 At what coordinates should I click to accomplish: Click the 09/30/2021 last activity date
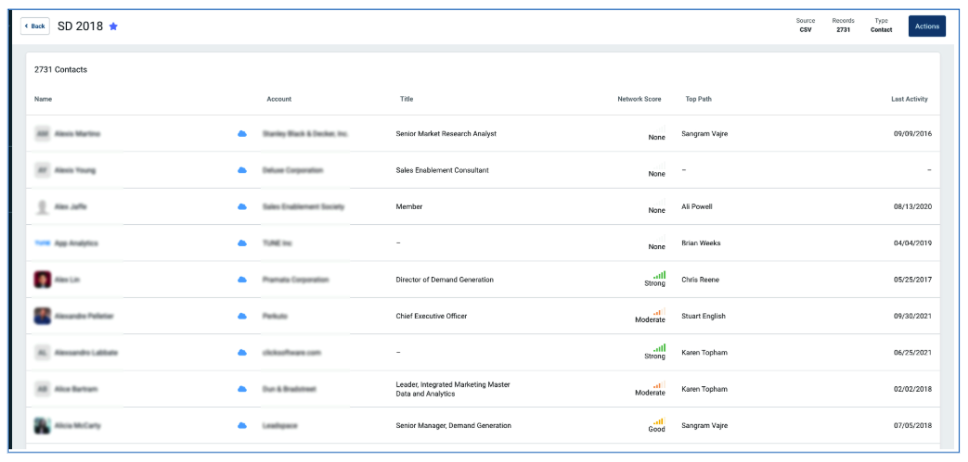(912, 316)
